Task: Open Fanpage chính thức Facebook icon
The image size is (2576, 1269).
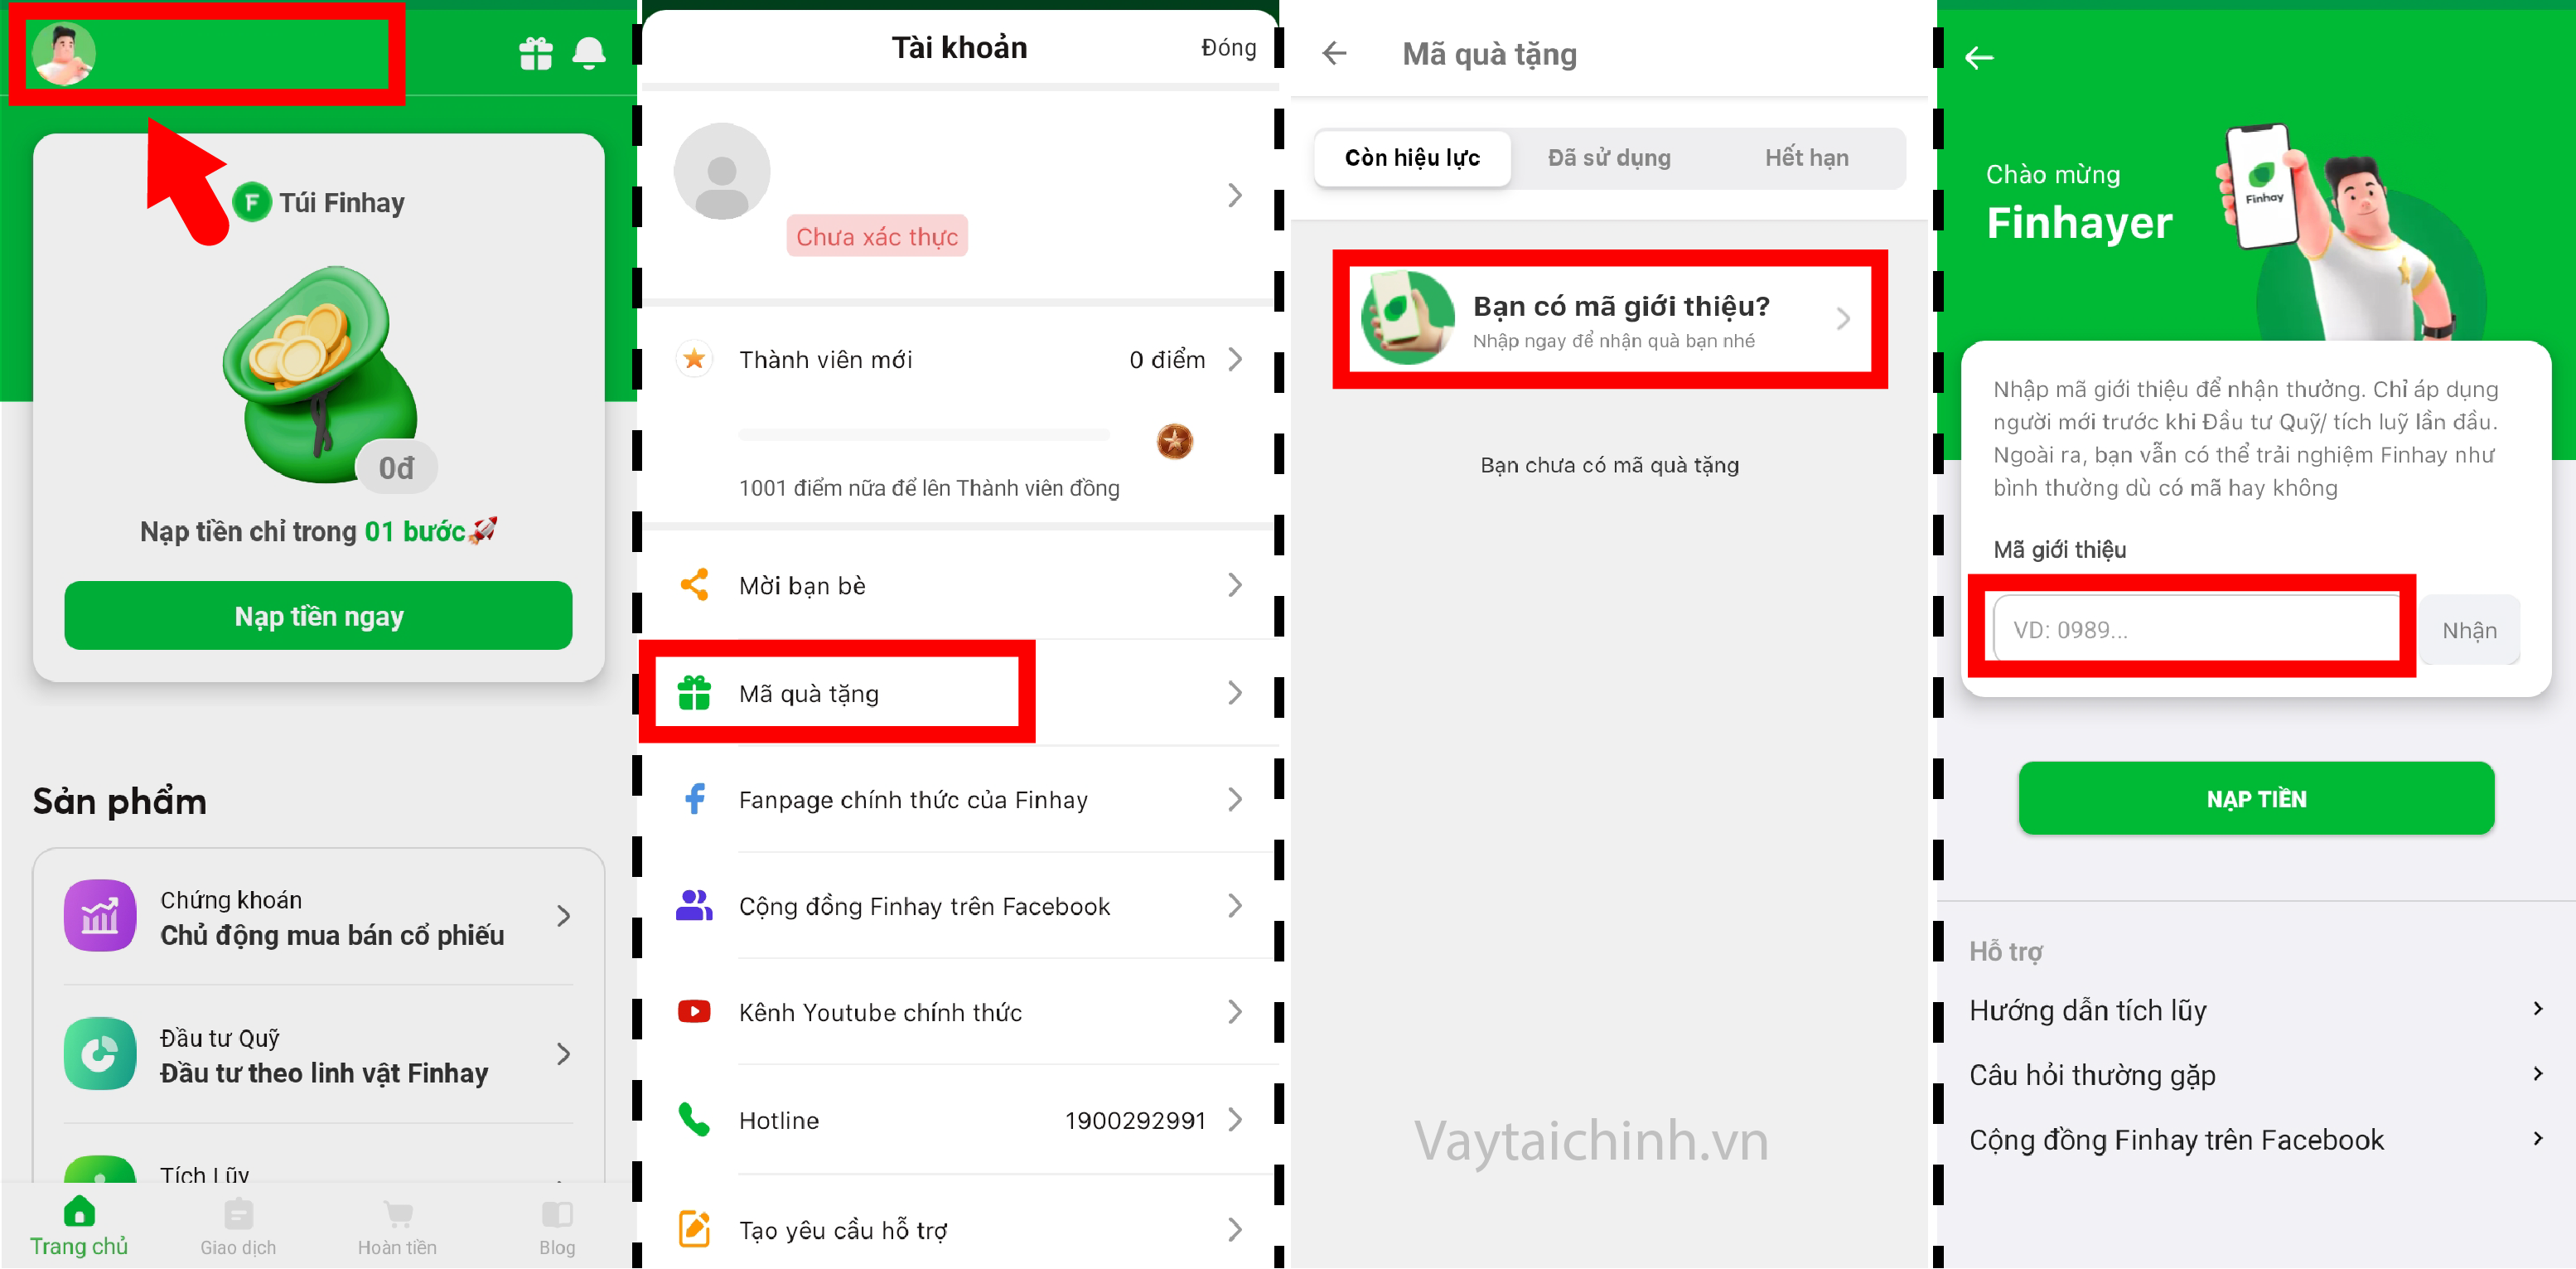Action: pos(692,801)
